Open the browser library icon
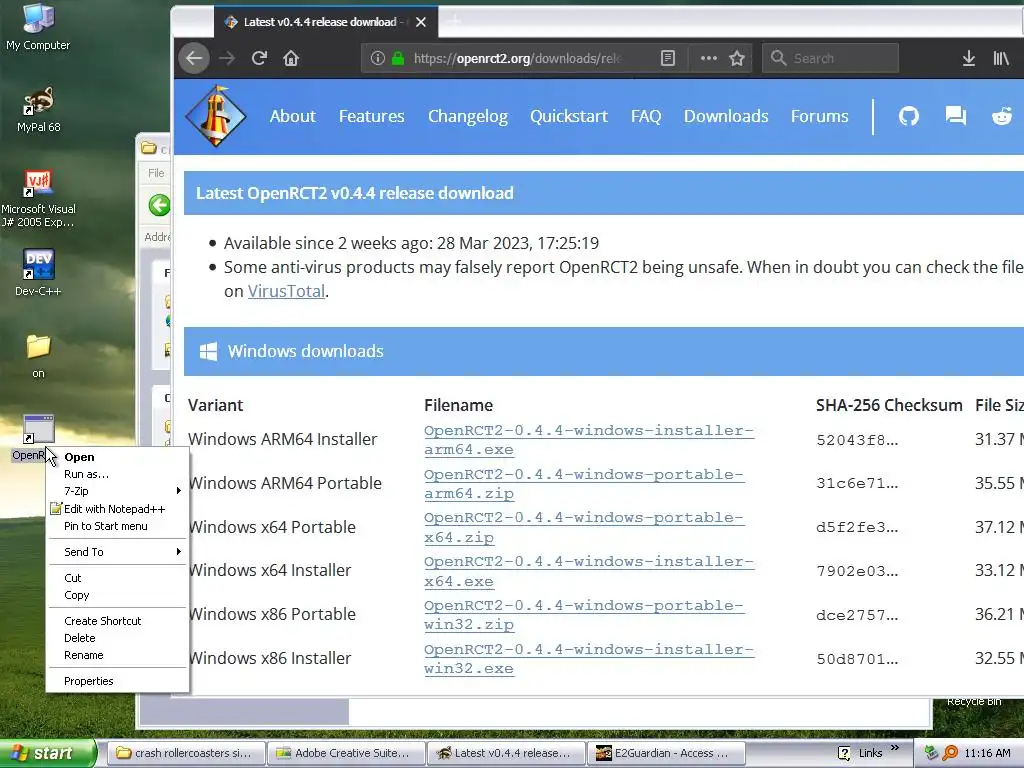1024x768 pixels. pyautogui.click(x=1001, y=58)
